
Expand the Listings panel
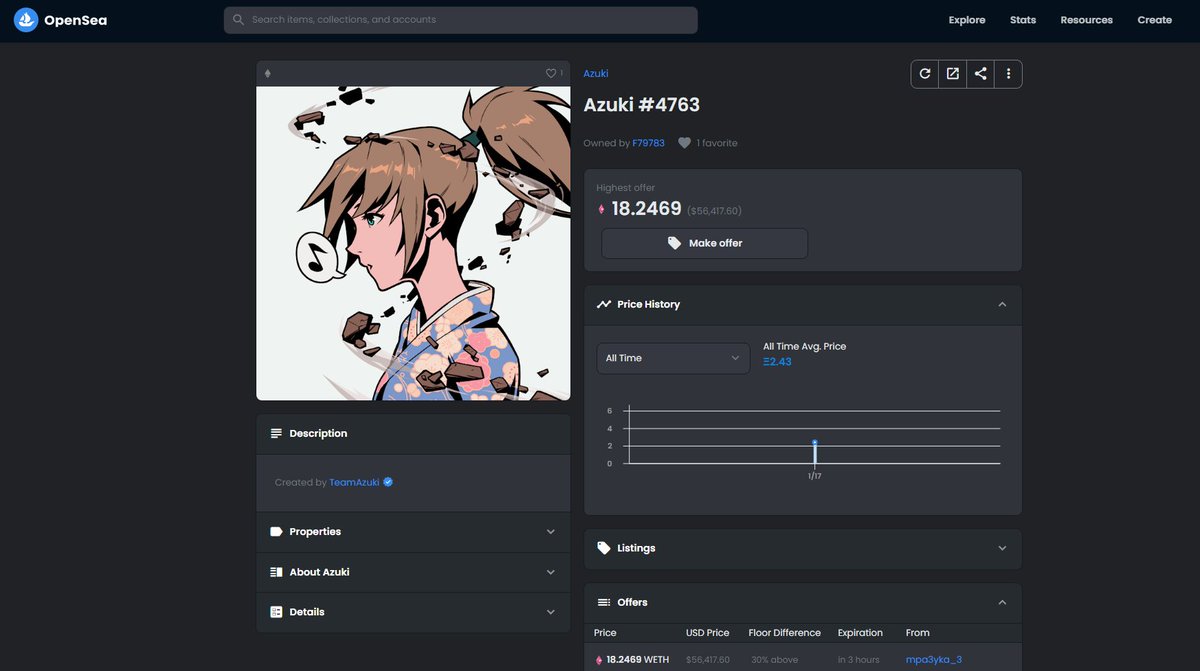point(1002,548)
